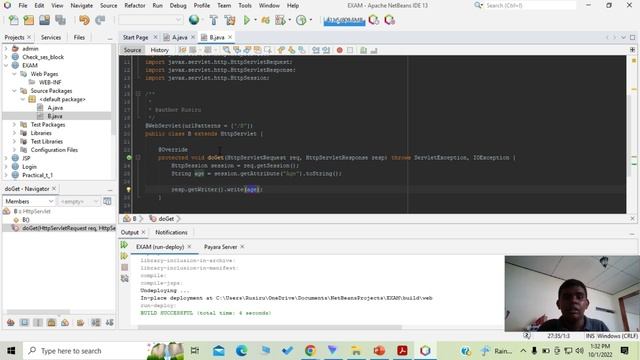Click the Debug Project toolbar icon
Screen dimensions: 640x360
[x=280, y=20]
